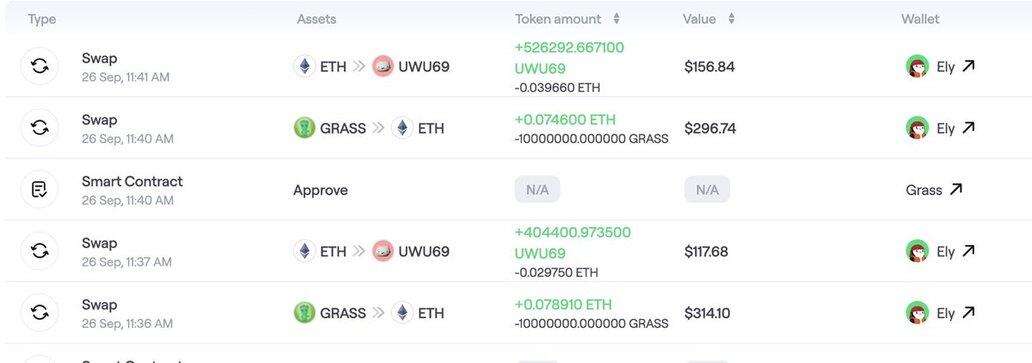This screenshot has width=1032, height=363.
Task: Click the Smart Contract document icon
Action: (39, 189)
